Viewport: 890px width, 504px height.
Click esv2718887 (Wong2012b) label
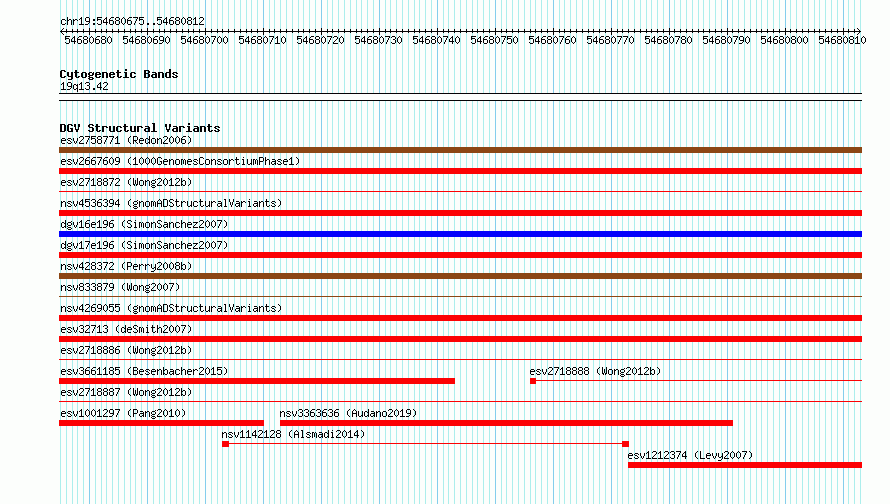pos(126,392)
